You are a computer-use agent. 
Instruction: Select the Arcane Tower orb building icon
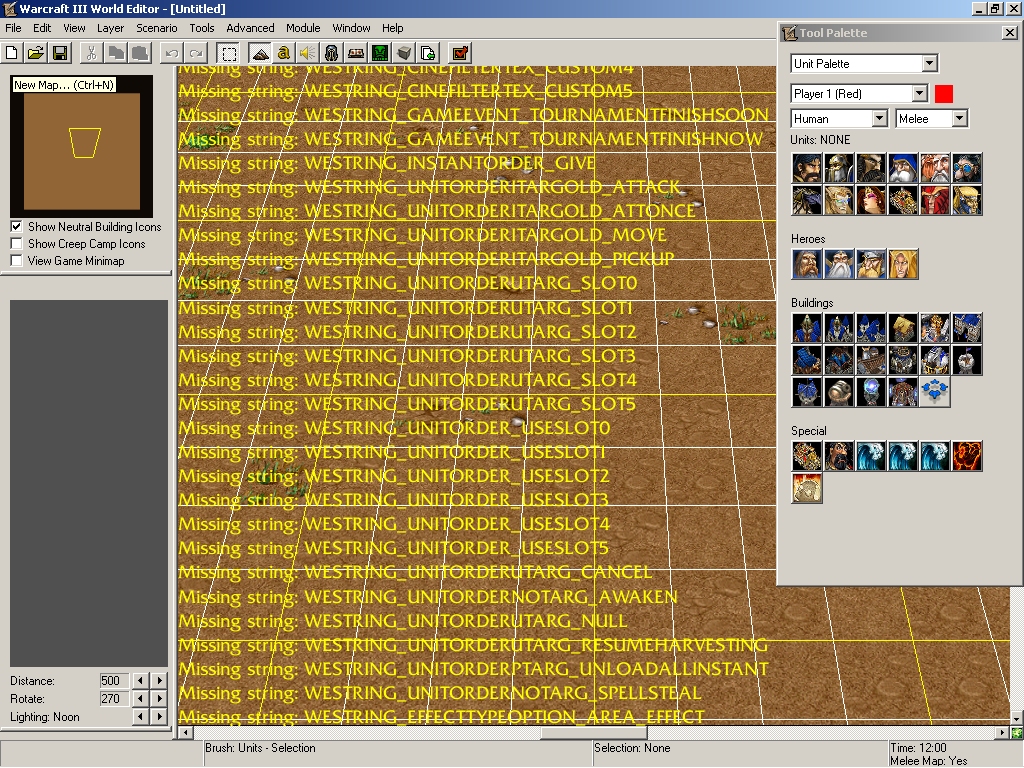click(871, 392)
